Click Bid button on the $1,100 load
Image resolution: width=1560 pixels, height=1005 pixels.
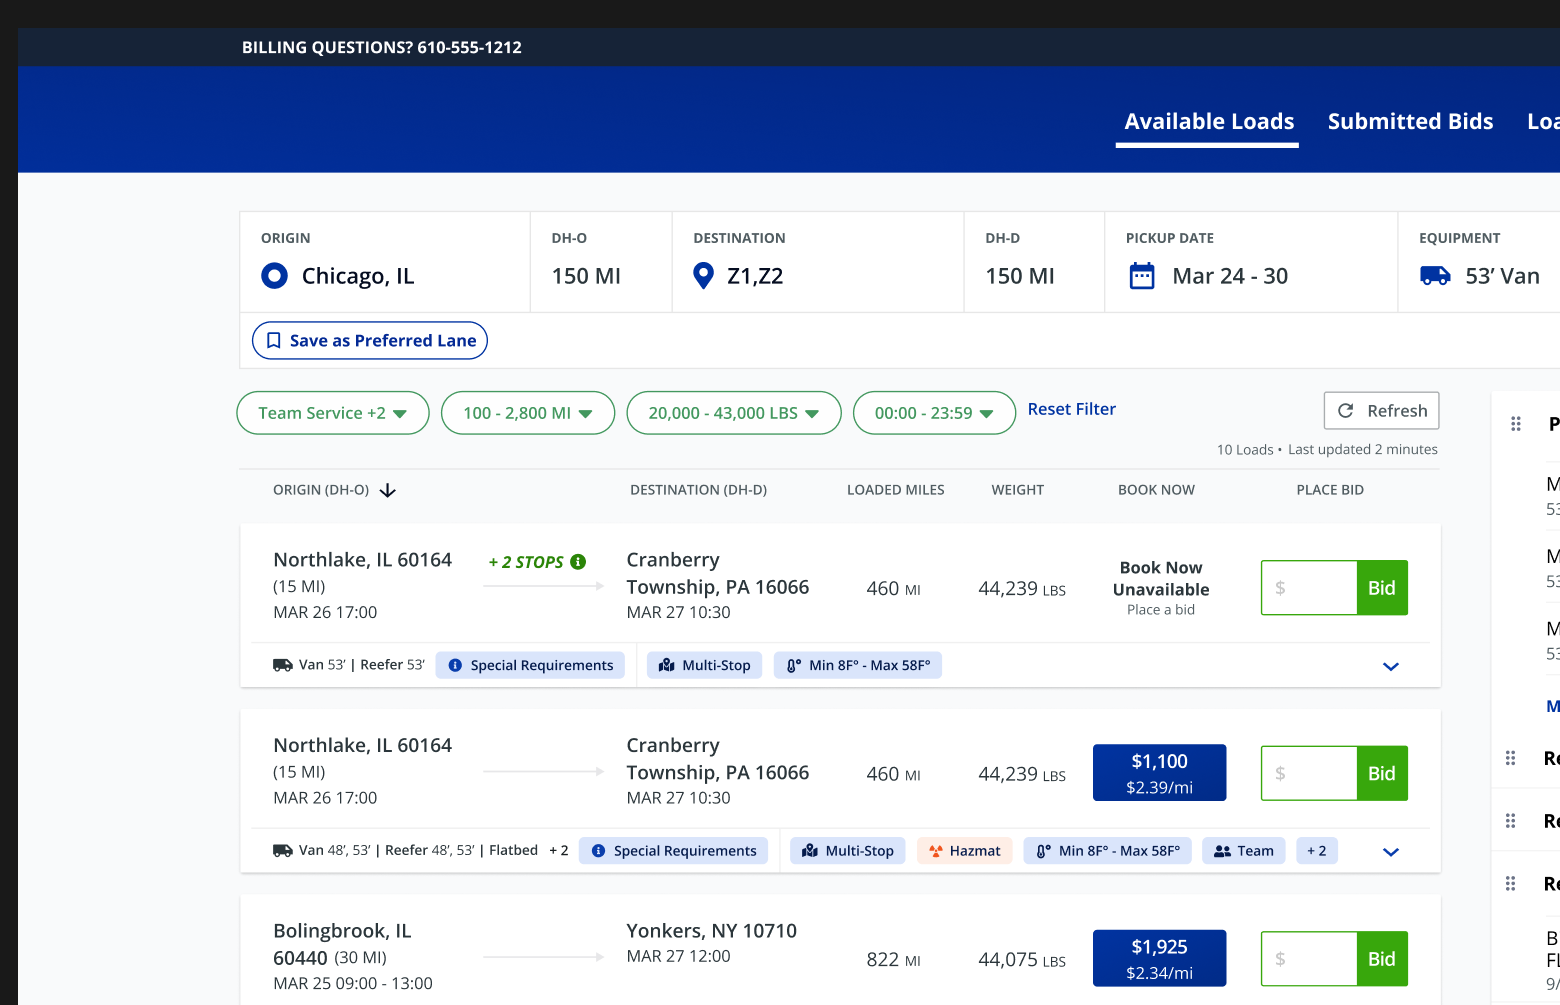1382,773
